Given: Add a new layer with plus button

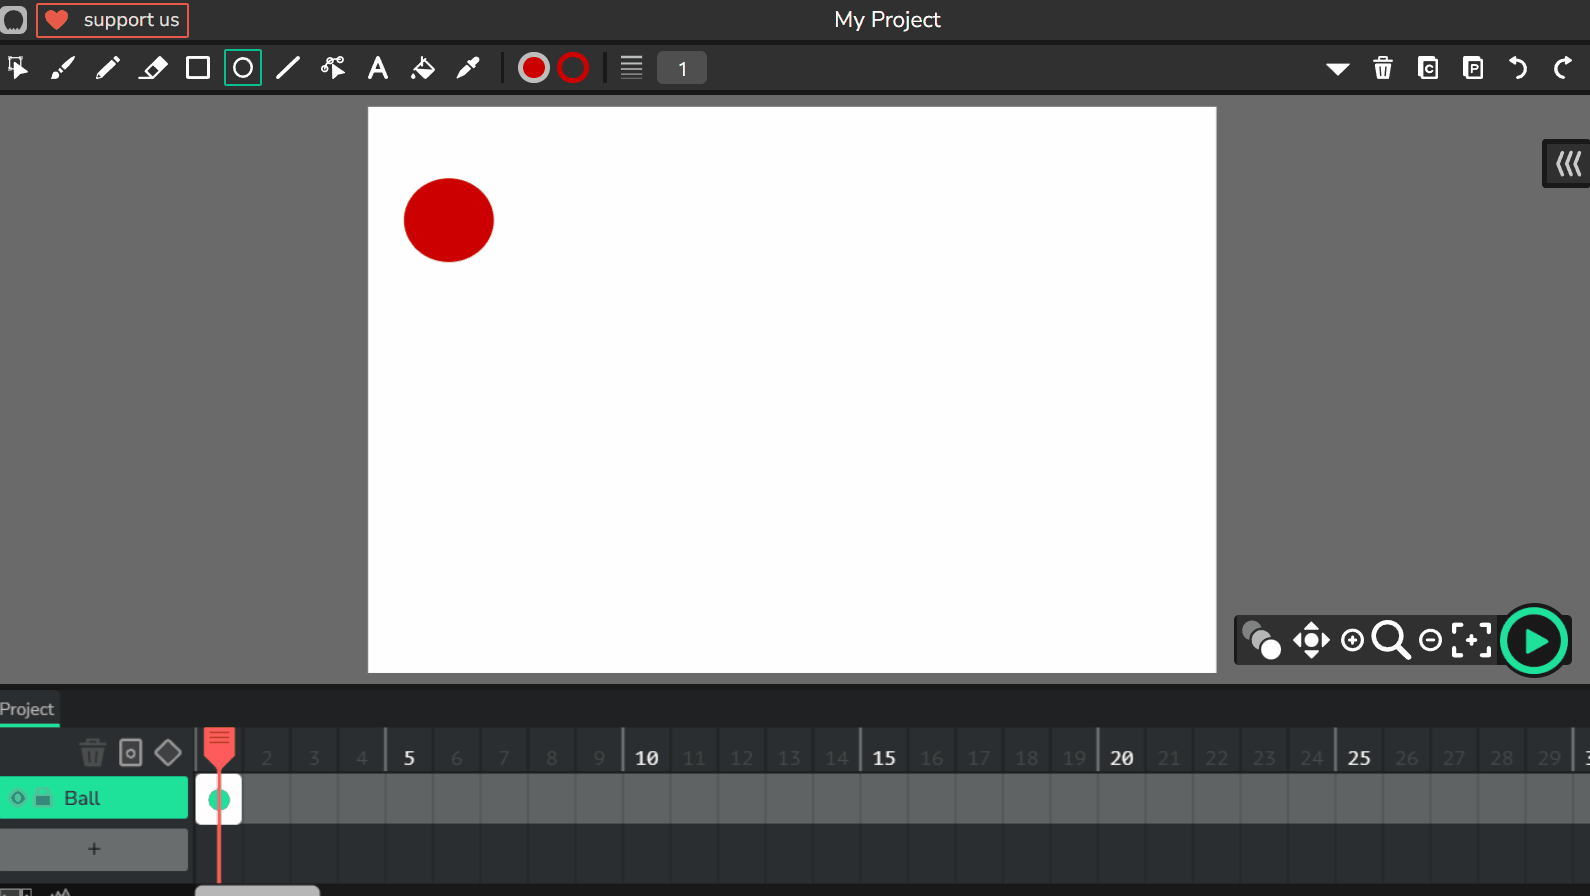Looking at the screenshot, I should [94, 849].
